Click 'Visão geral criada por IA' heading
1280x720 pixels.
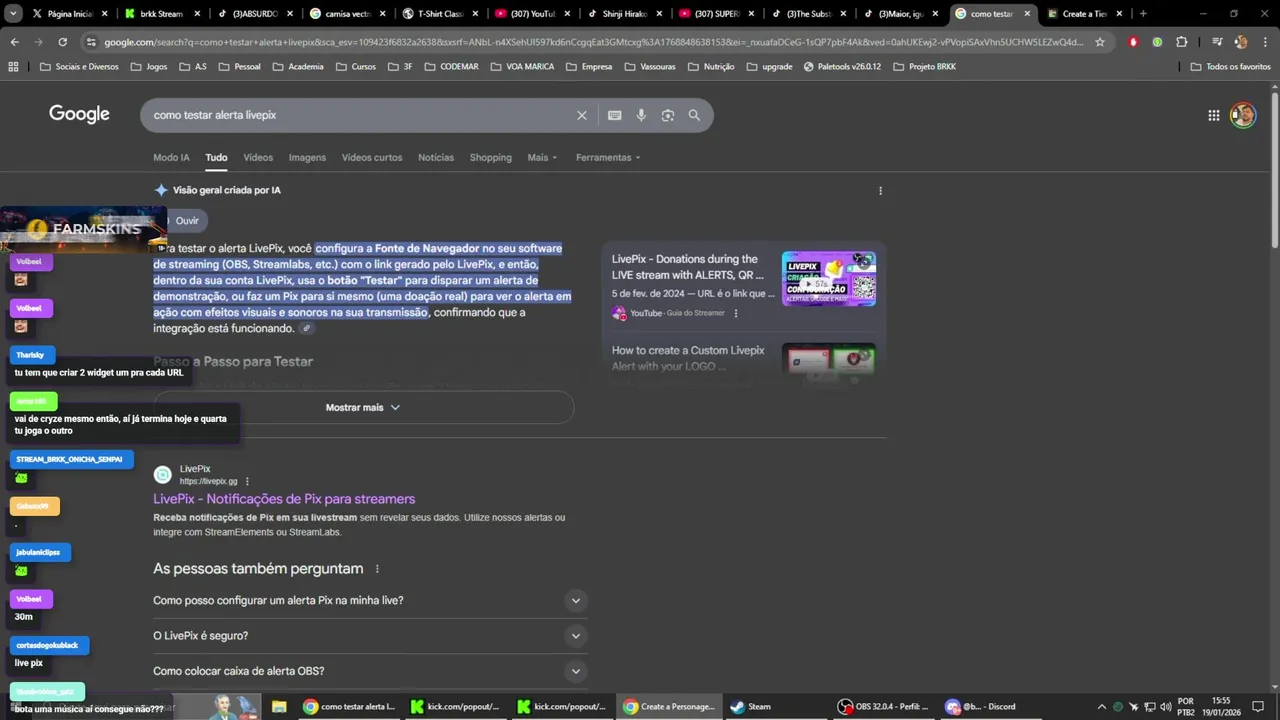[x=226, y=190]
